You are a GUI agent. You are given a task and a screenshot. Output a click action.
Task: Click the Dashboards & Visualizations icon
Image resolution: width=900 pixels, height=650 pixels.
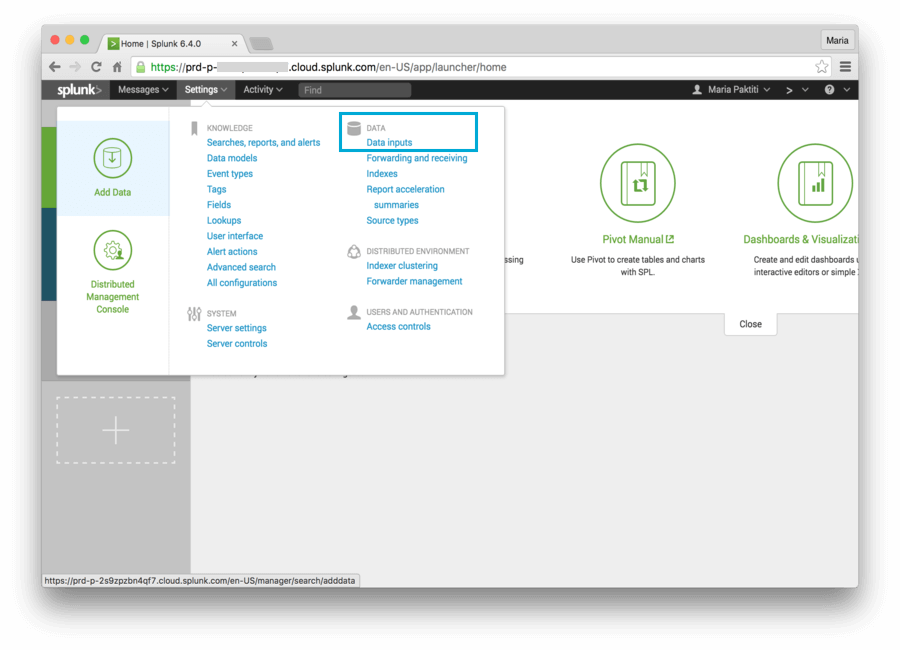point(815,183)
